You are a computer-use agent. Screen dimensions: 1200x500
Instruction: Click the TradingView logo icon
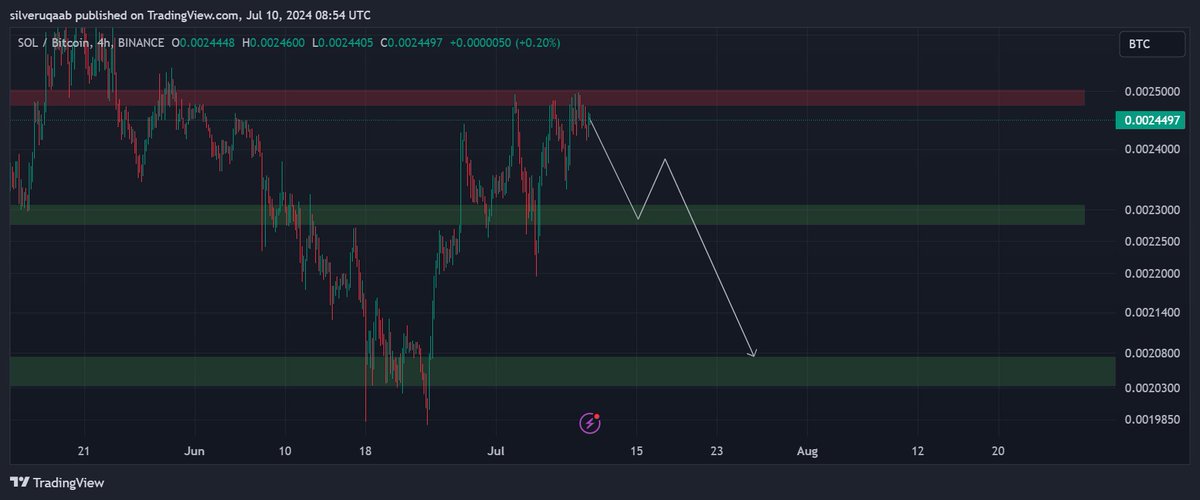pyautogui.click(x=20, y=482)
